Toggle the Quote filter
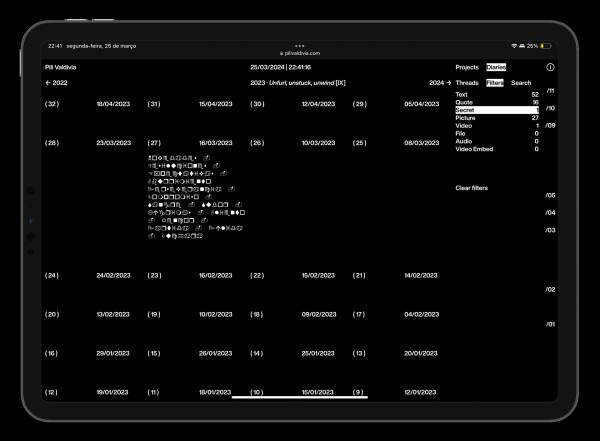 (496, 103)
